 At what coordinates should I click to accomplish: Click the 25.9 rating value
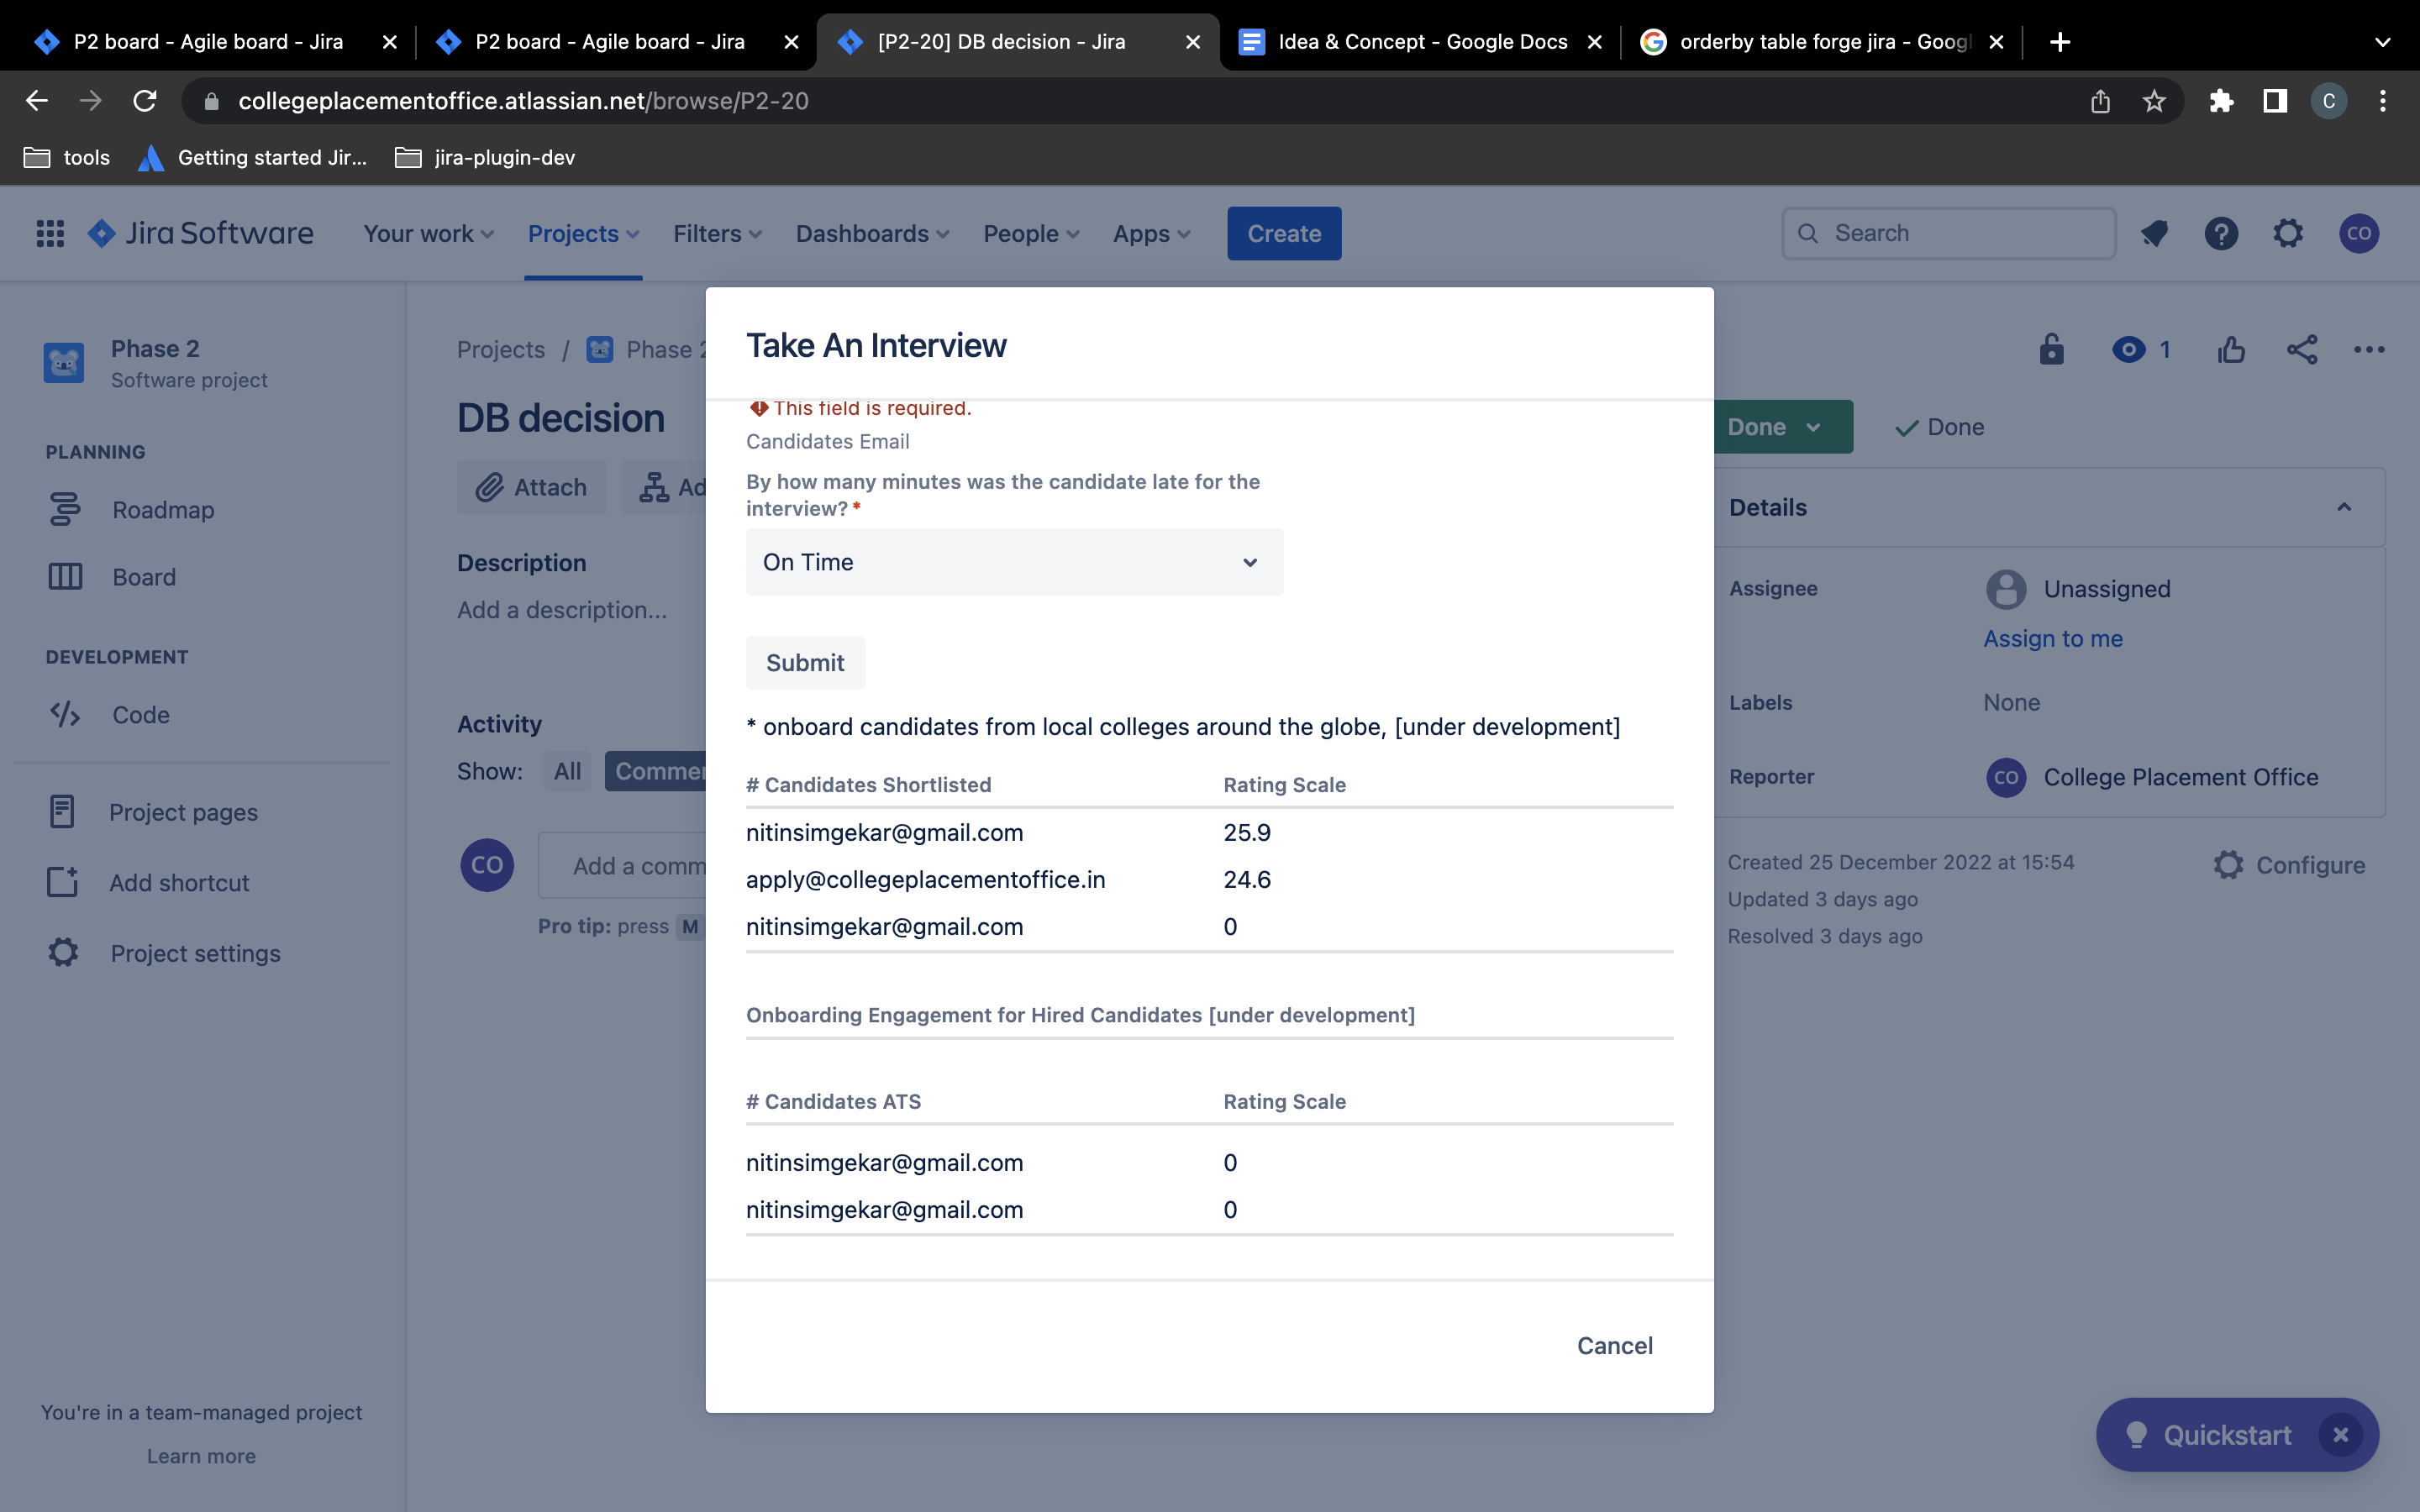[x=1247, y=832]
